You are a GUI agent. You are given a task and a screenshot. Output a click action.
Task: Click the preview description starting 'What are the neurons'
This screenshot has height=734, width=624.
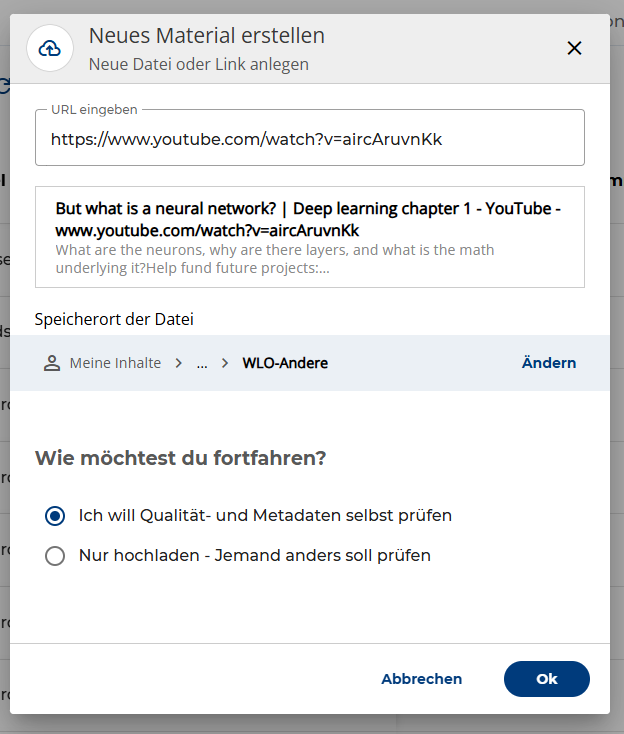click(x=275, y=259)
